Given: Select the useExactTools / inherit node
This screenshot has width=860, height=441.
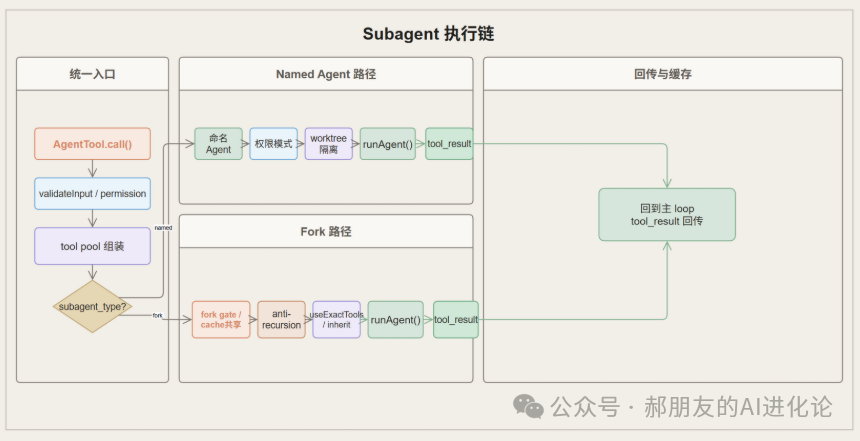Looking at the screenshot, I should [336, 319].
